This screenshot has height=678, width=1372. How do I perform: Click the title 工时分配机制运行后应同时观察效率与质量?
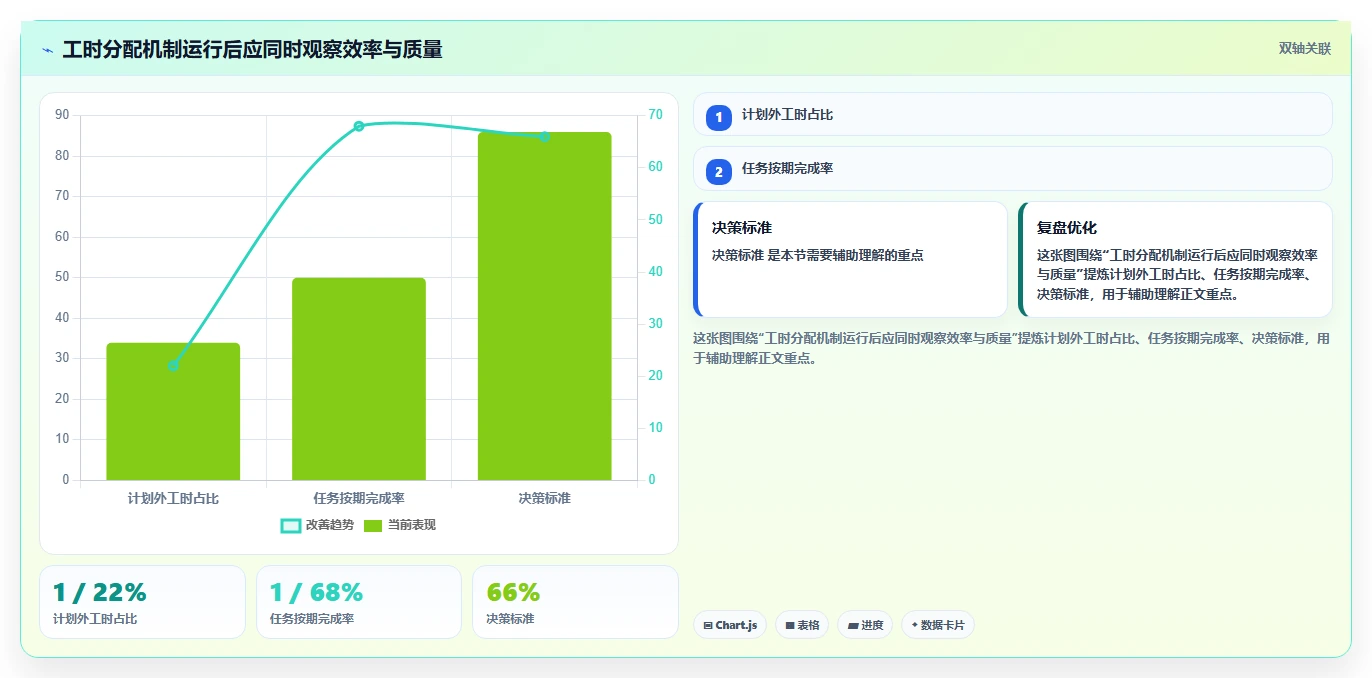[252, 49]
